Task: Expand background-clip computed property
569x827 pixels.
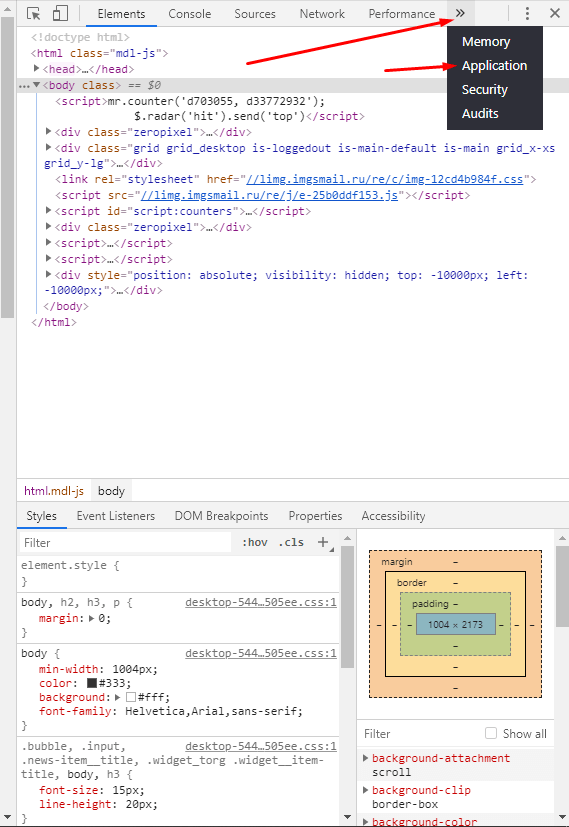Action: click(365, 790)
